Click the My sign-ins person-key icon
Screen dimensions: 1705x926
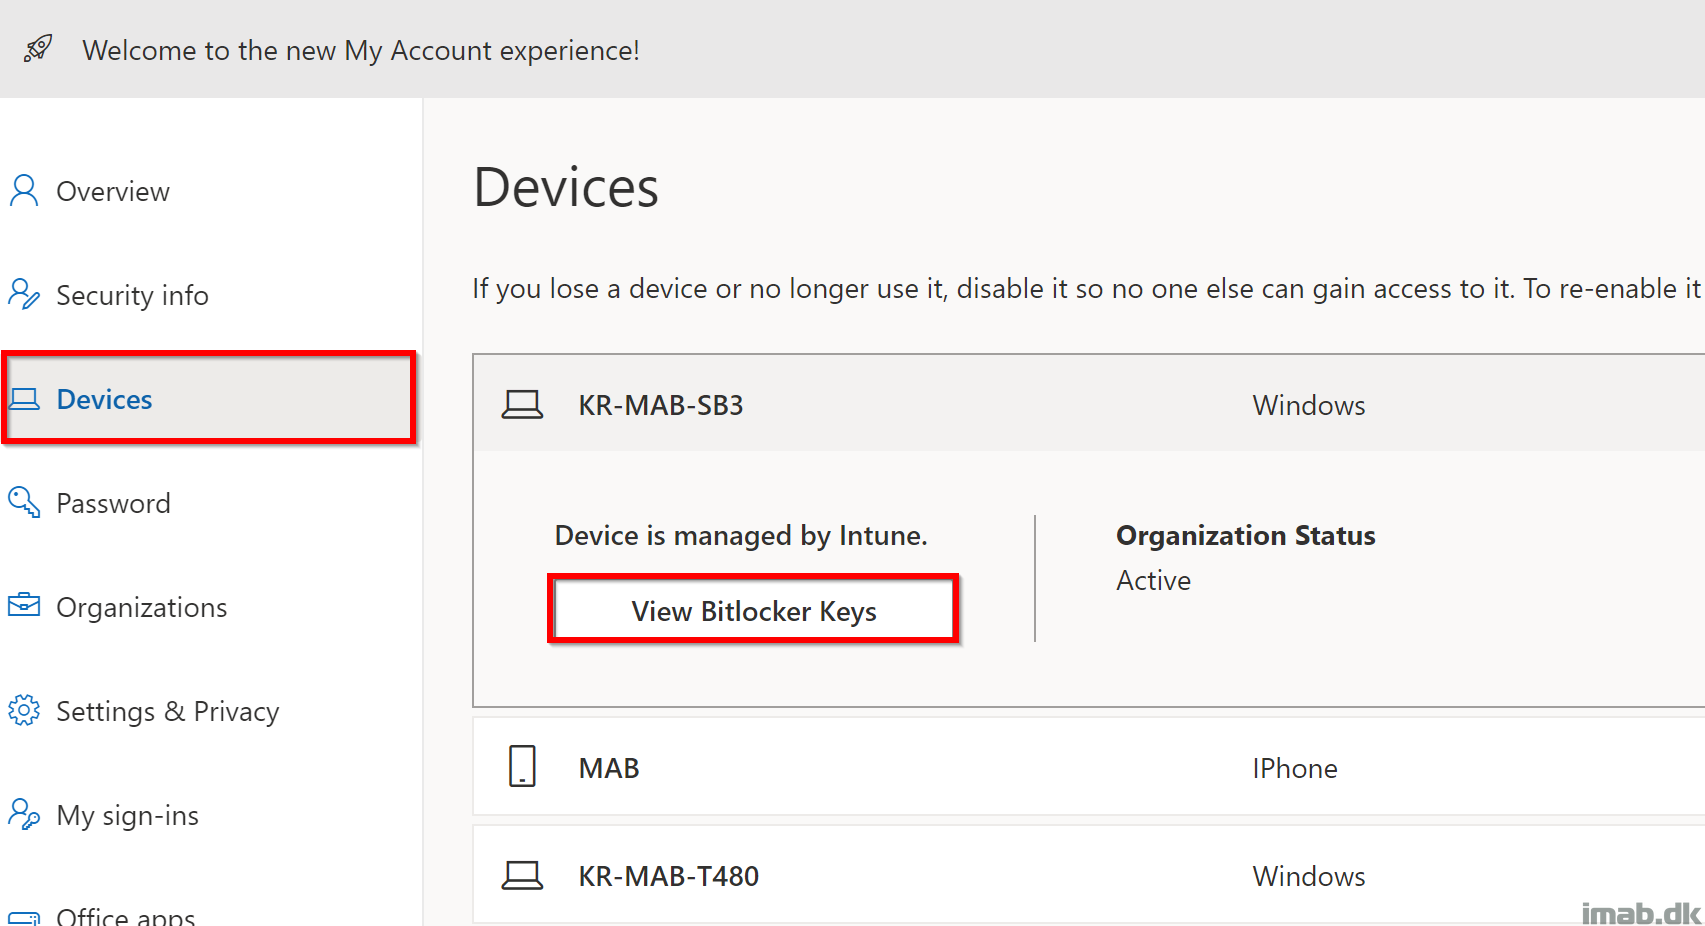pyautogui.click(x=24, y=814)
